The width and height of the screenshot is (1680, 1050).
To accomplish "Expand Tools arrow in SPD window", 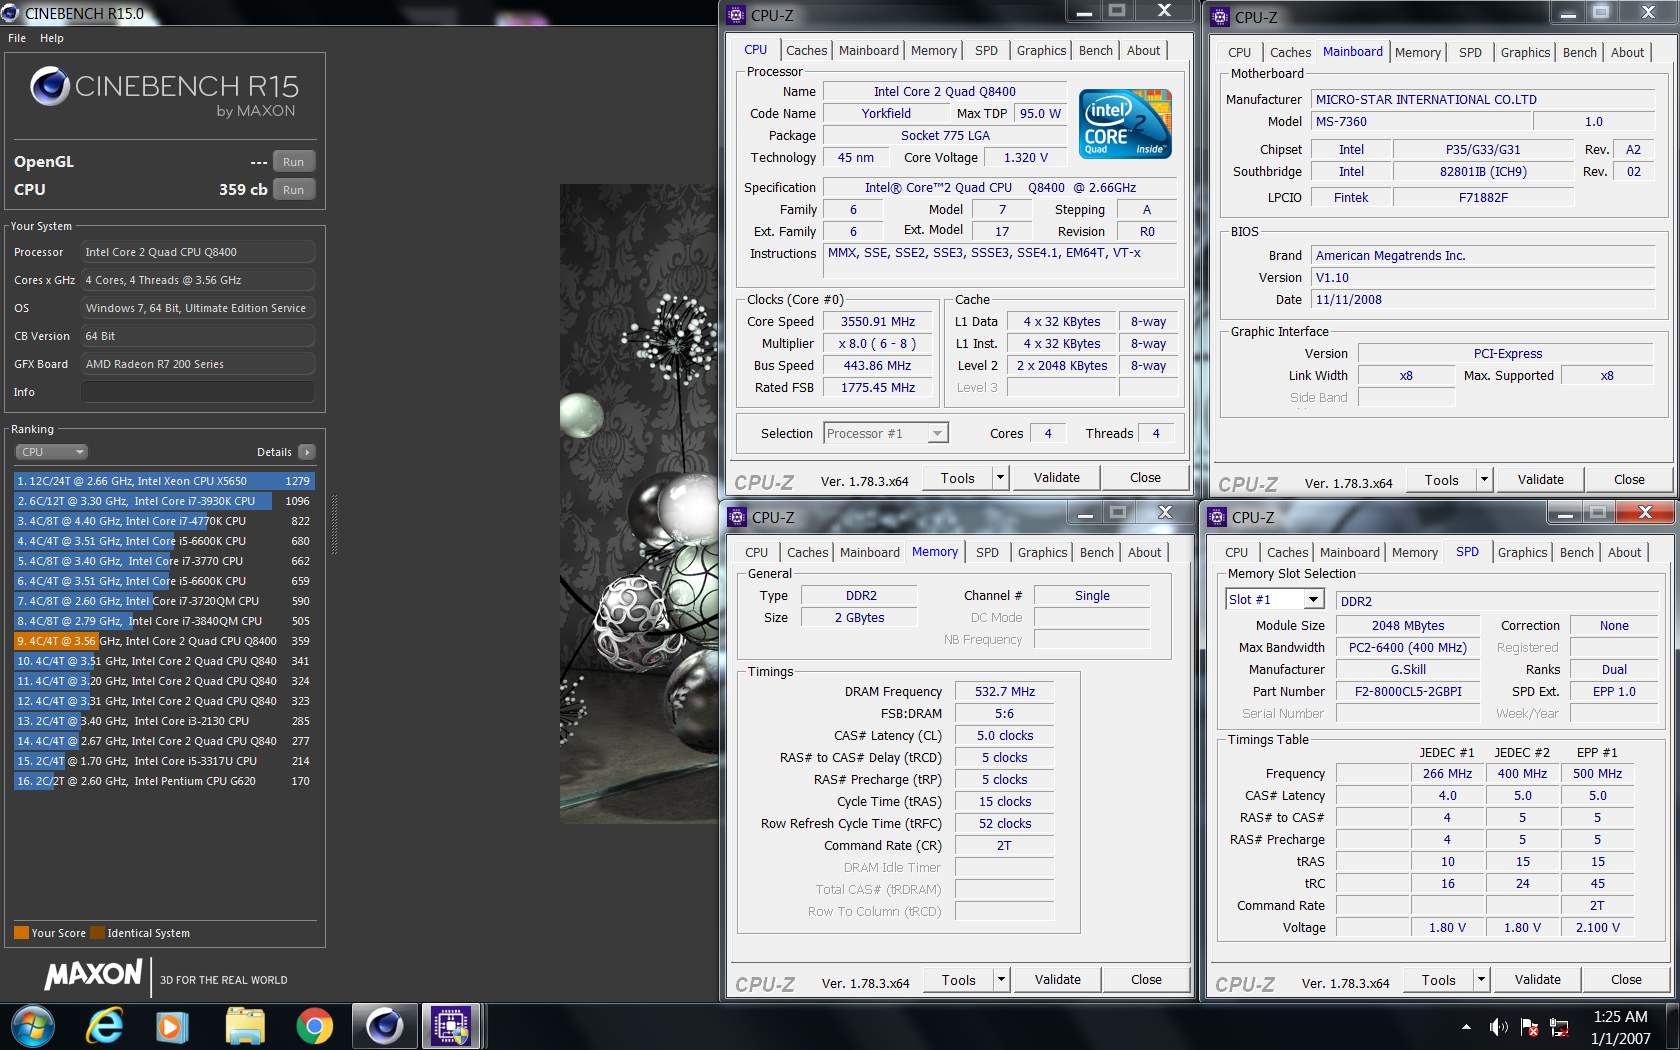I will [x=1481, y=980].
